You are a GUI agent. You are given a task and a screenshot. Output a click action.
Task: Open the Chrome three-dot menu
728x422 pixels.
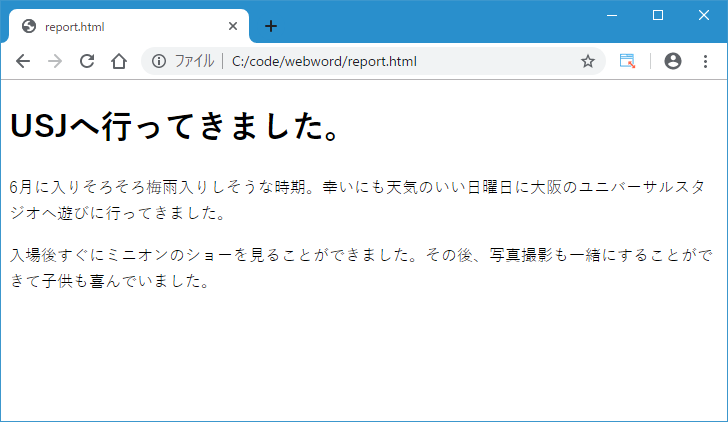[x=705, y=61]
